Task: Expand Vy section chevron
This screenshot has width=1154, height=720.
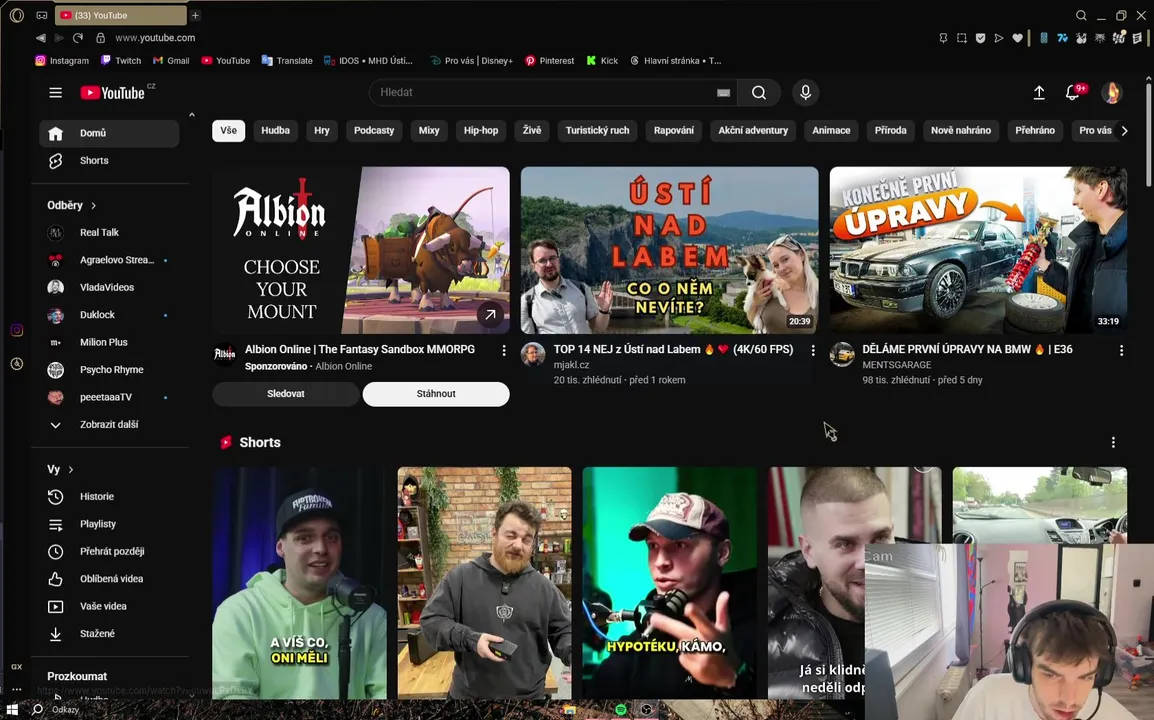Action: pyautogui.click(x=71, y=470)
